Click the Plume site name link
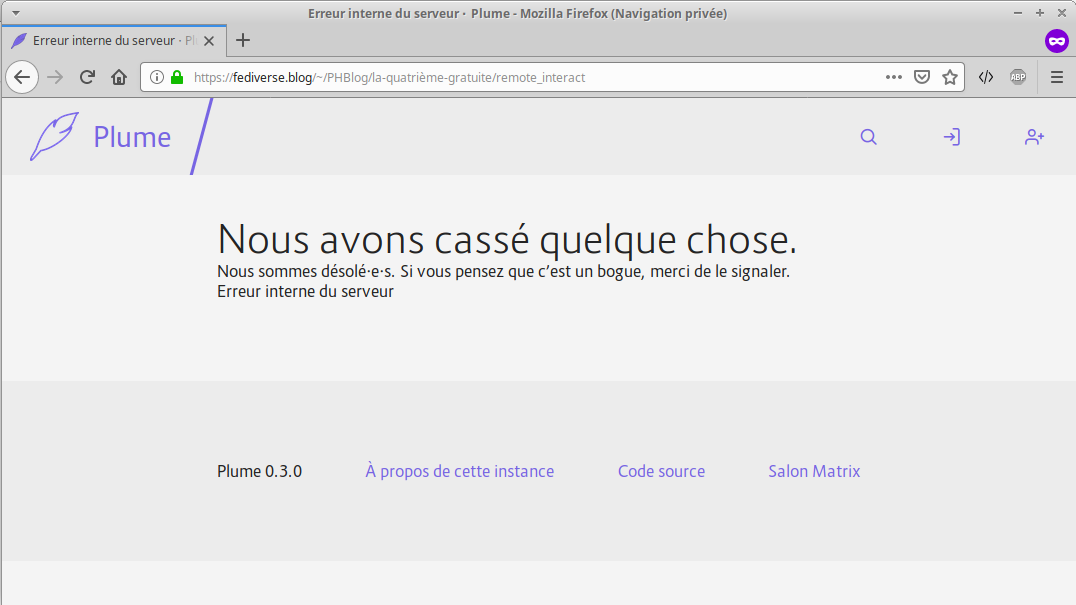Screen dimensions: 1076x605 (x=132, y=137)
